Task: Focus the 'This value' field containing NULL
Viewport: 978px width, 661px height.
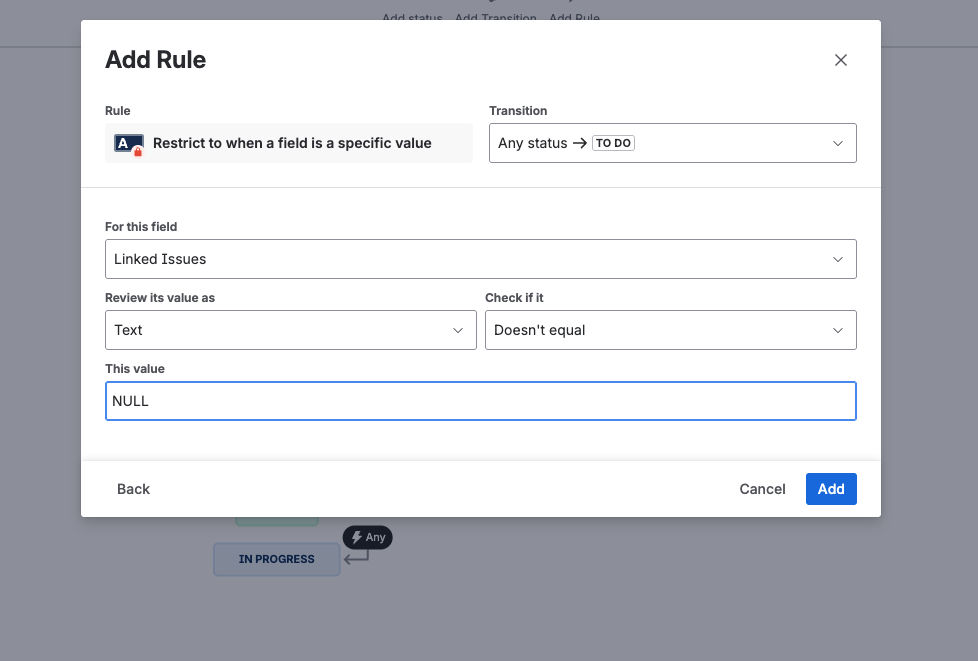Action: click(x=480, y=401)
